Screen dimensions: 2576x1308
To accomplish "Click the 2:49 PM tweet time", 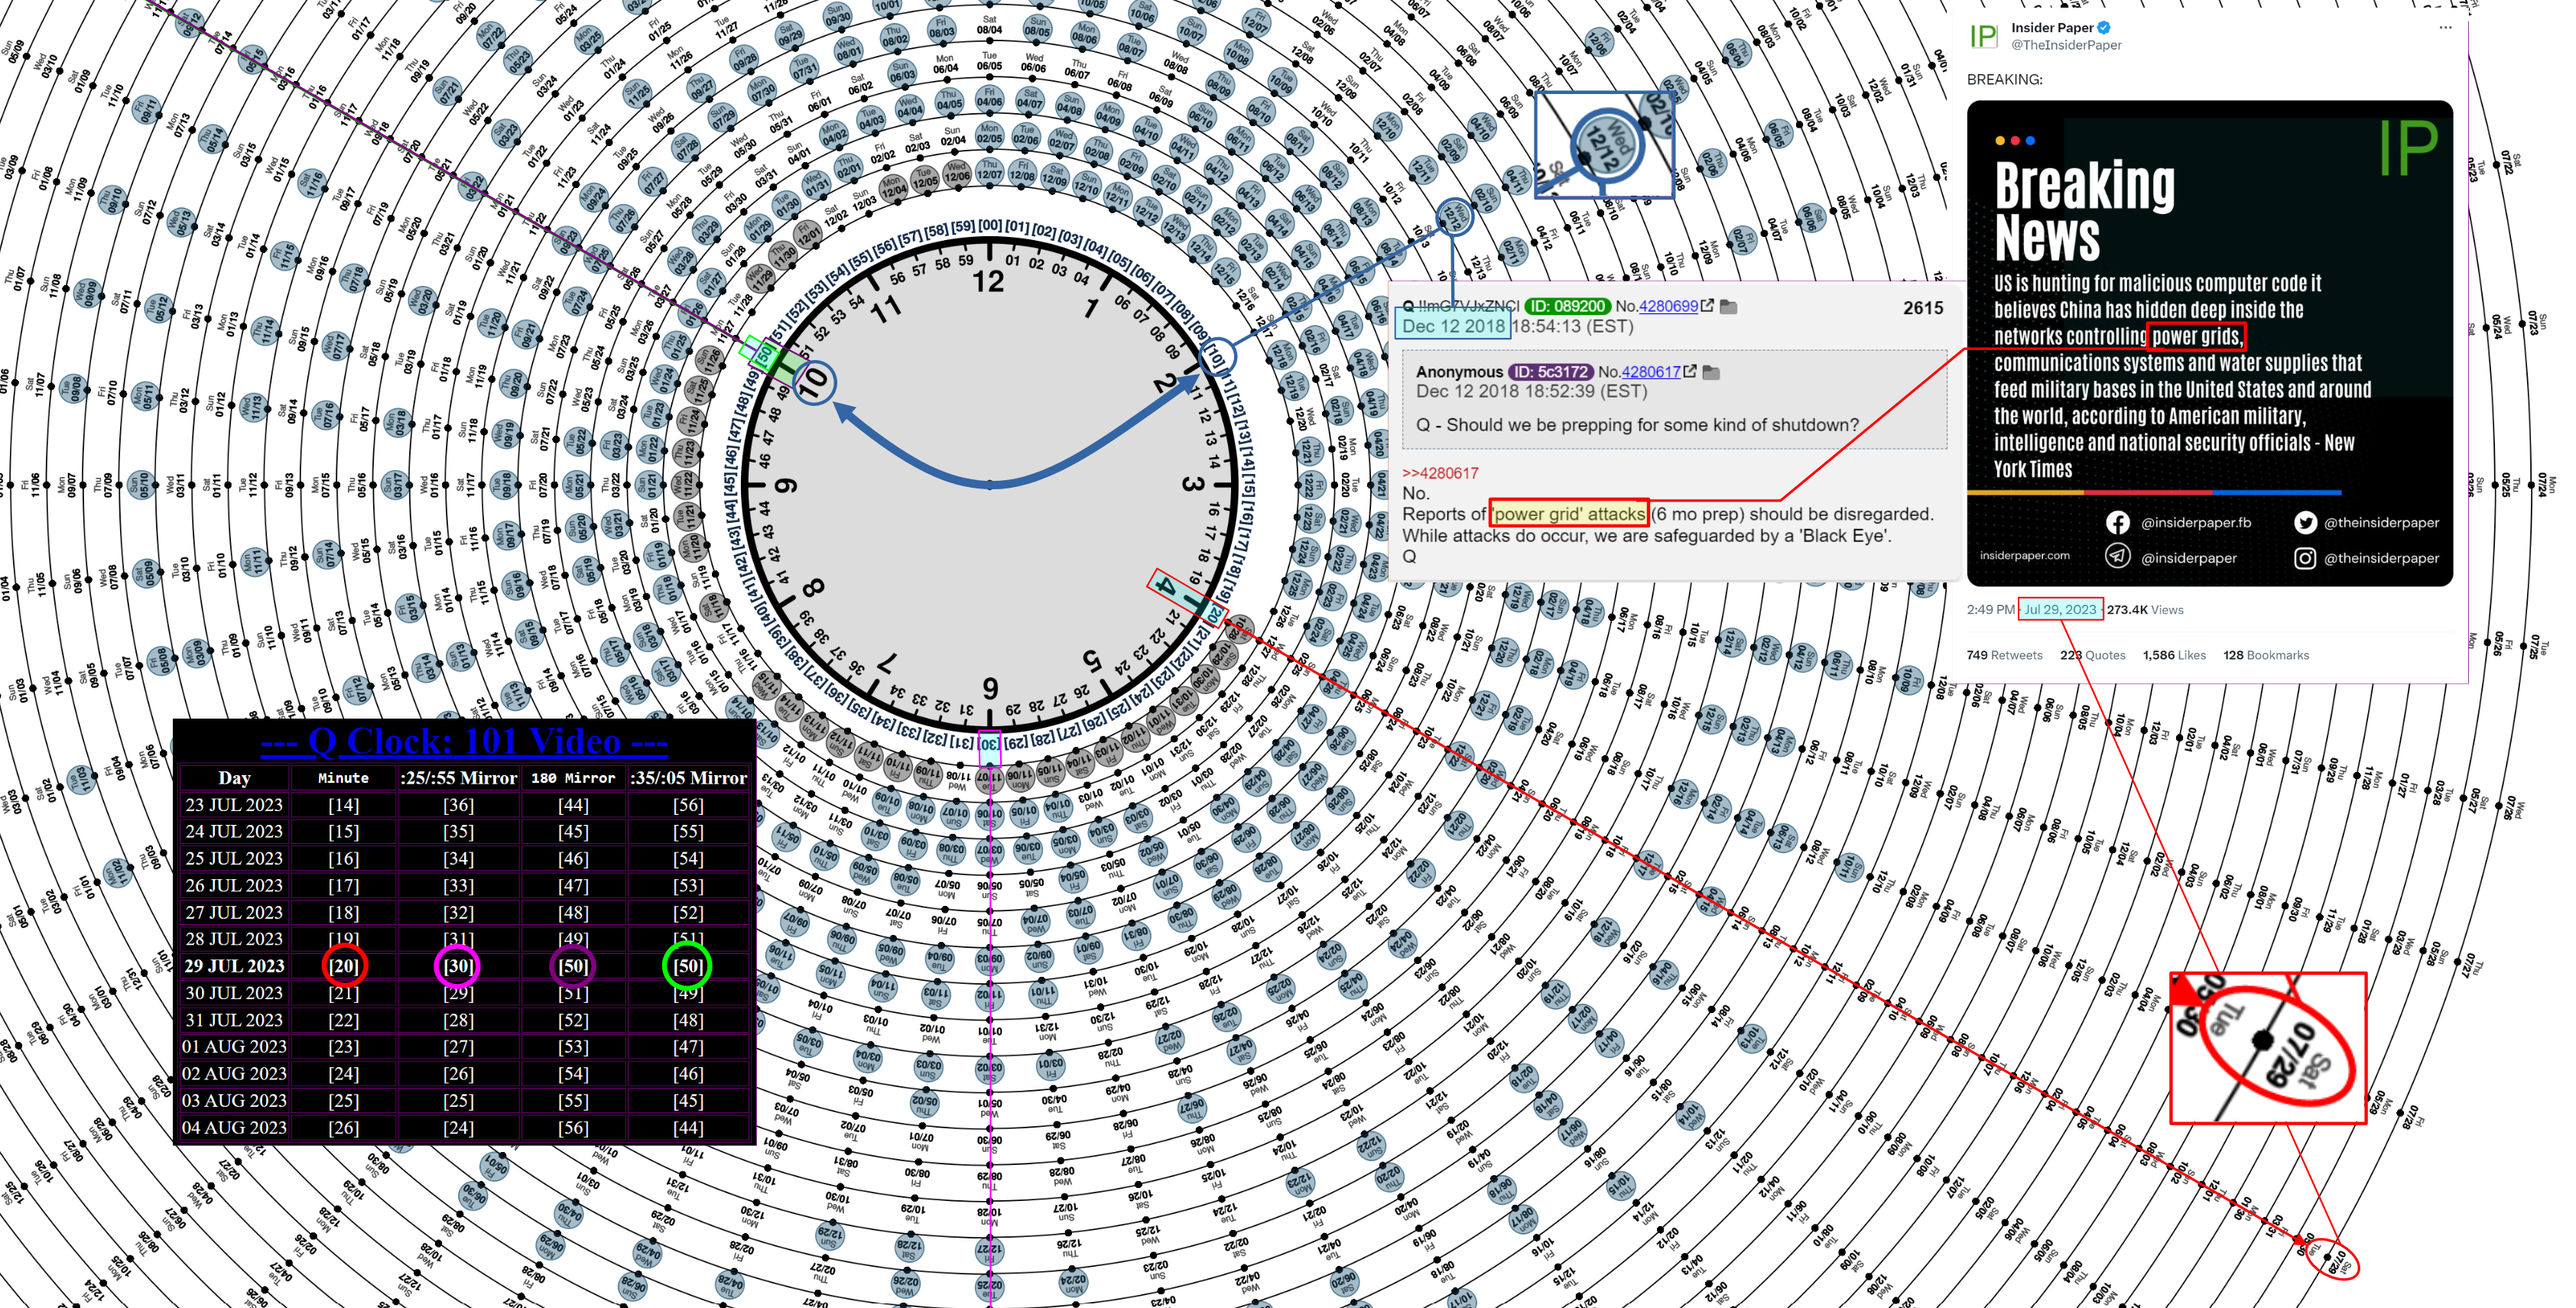I will (x=1990, y=609).
